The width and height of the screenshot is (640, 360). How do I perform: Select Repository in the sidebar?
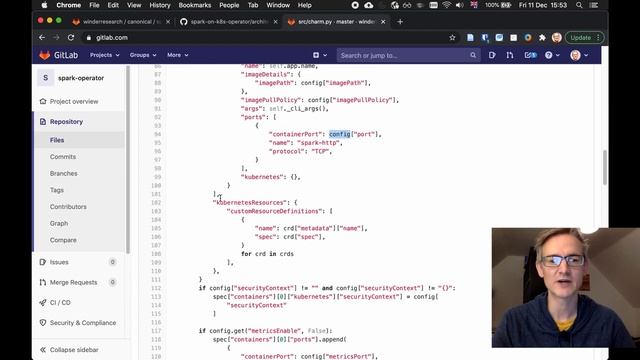pos(66,122)
